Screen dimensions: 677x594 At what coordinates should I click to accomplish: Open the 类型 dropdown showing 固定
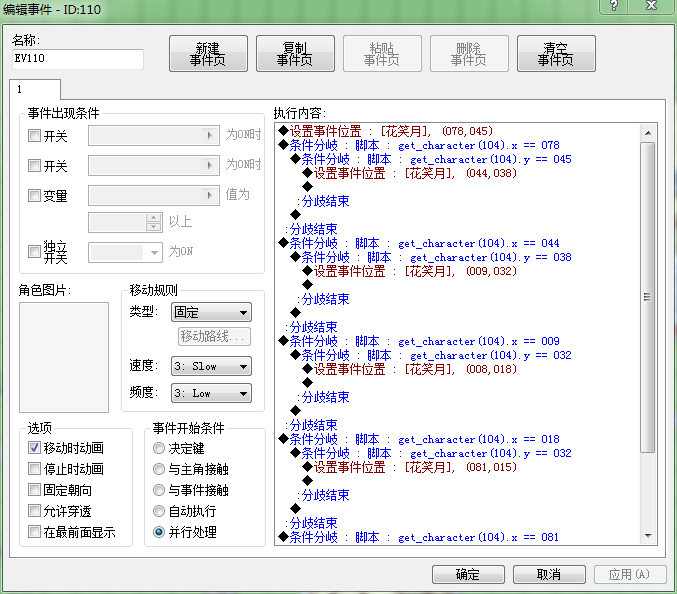point(212,312)
